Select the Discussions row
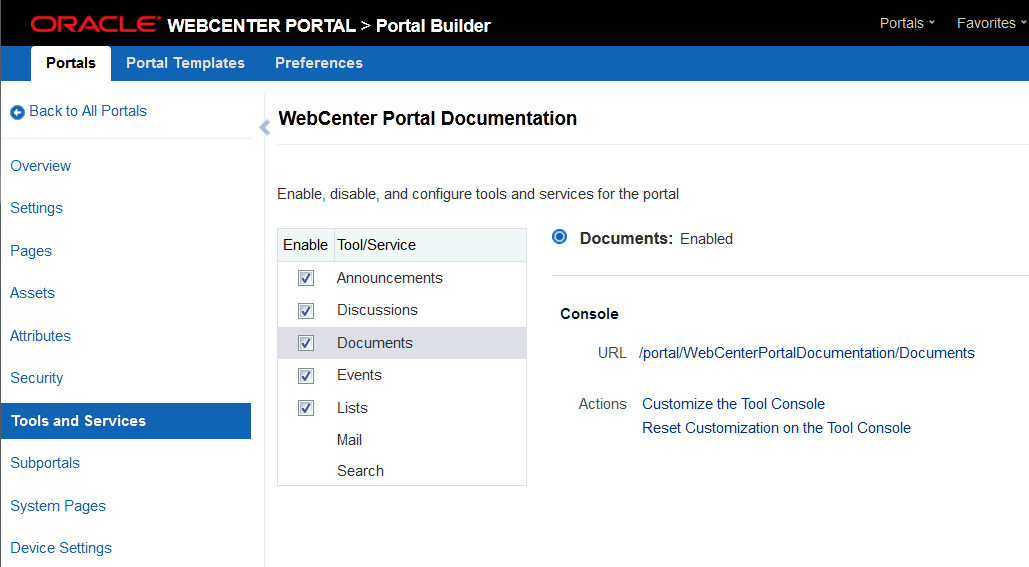 (x=402, y=310)
